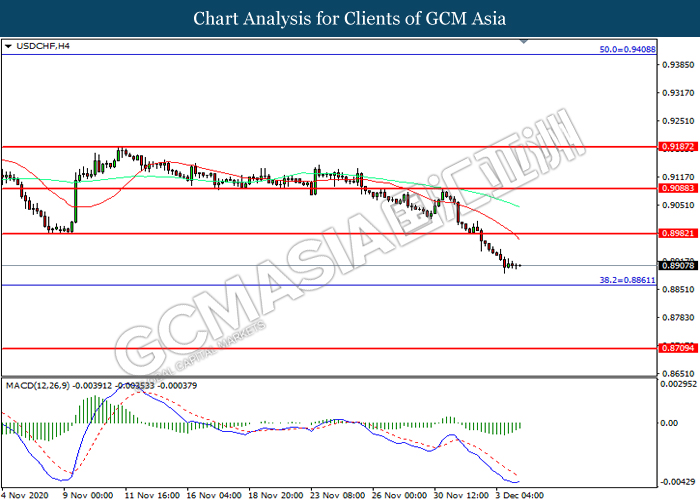700x500 pixels.
Task: Click the MACD value -0.000379
Action: [x=178, y=385]
